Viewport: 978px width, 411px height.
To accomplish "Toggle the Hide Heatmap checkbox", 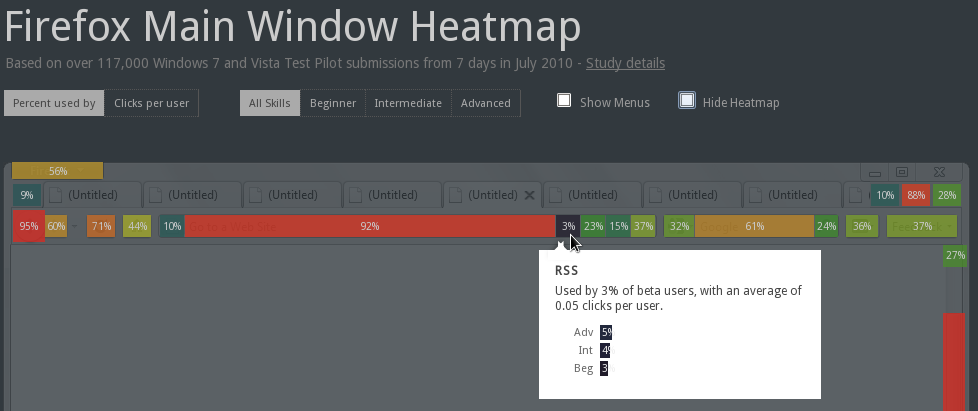I will tap(687, 100).
